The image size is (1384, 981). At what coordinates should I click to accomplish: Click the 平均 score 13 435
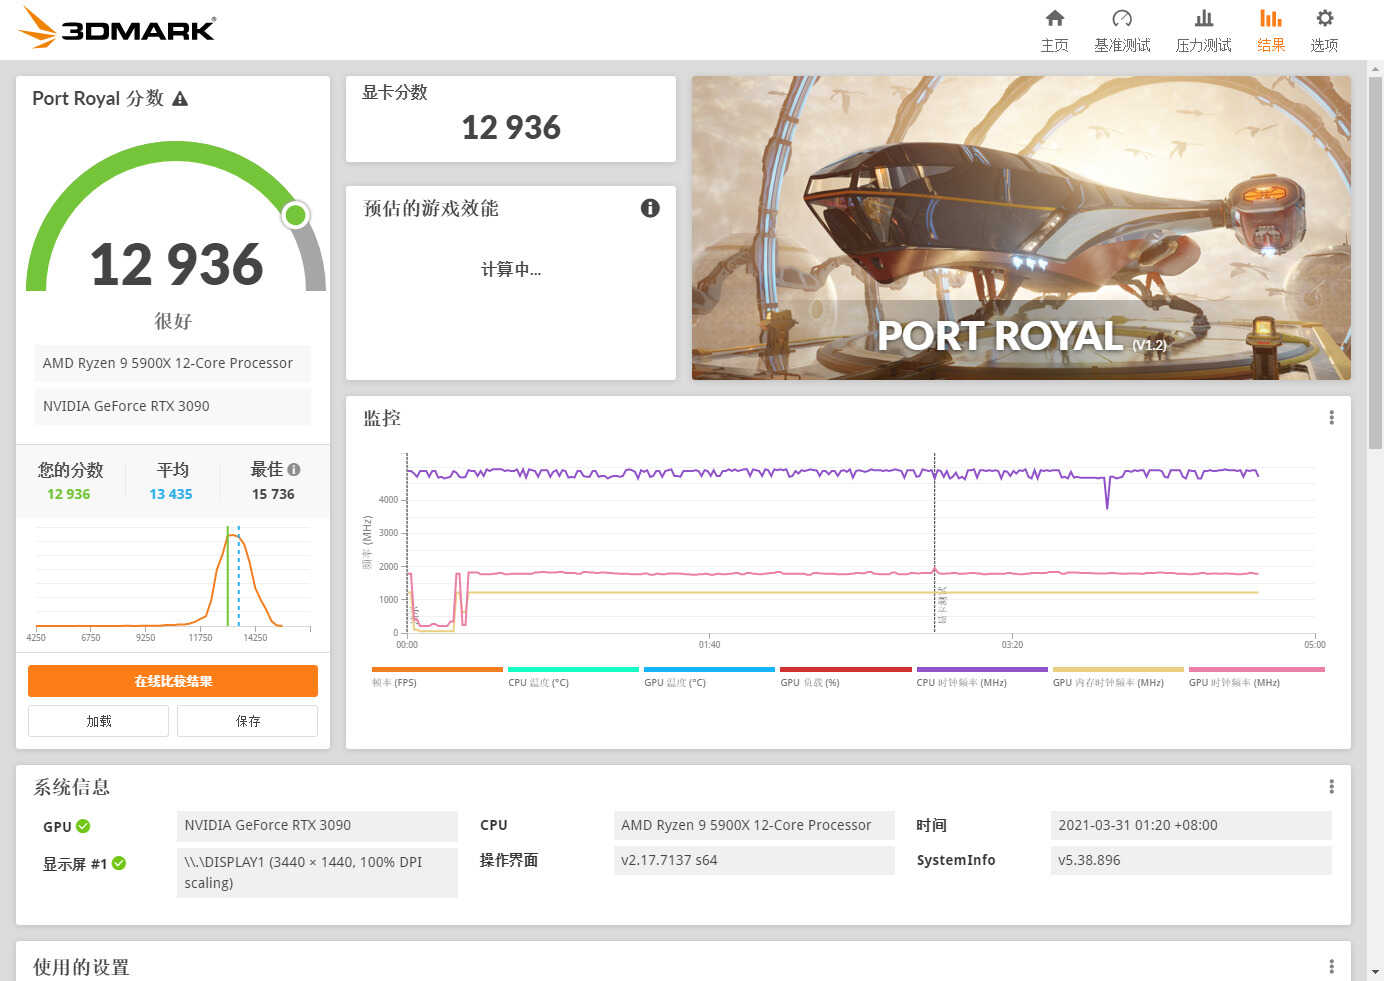pyautogui.click(x=171, y=494)
